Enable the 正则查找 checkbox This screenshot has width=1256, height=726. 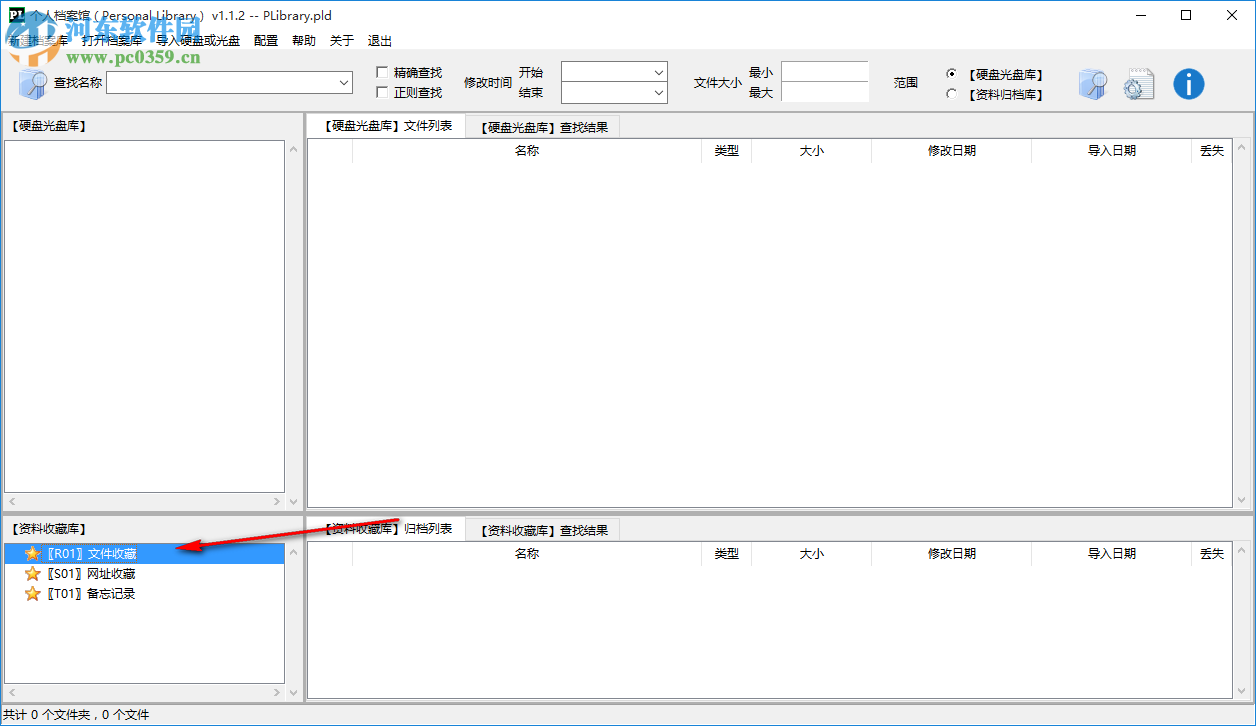coord(381,90)
